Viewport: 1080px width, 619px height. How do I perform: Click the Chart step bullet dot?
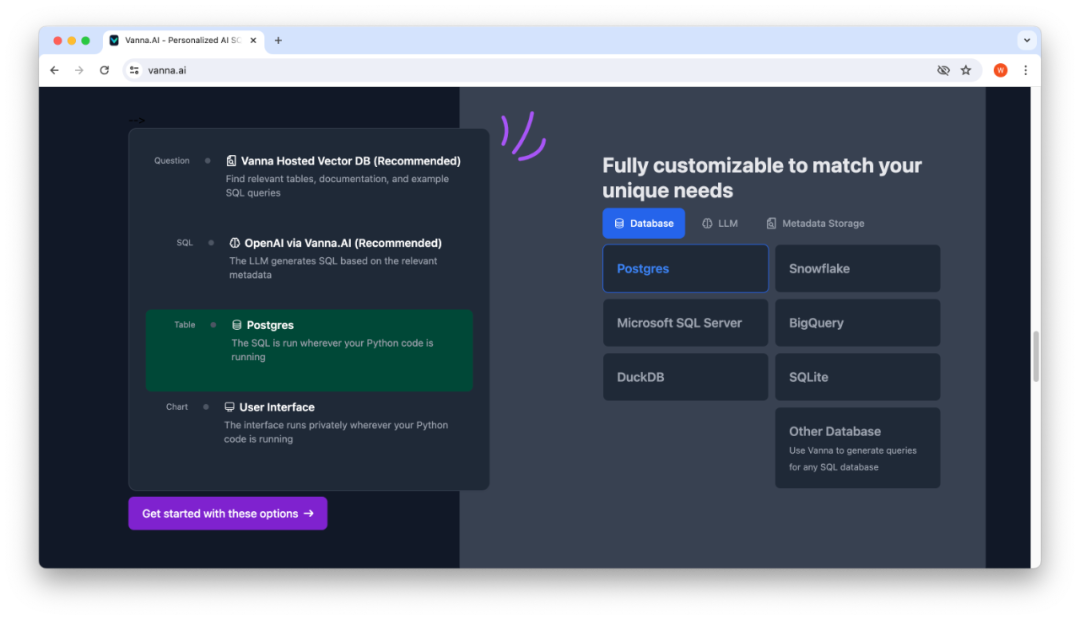206,407
